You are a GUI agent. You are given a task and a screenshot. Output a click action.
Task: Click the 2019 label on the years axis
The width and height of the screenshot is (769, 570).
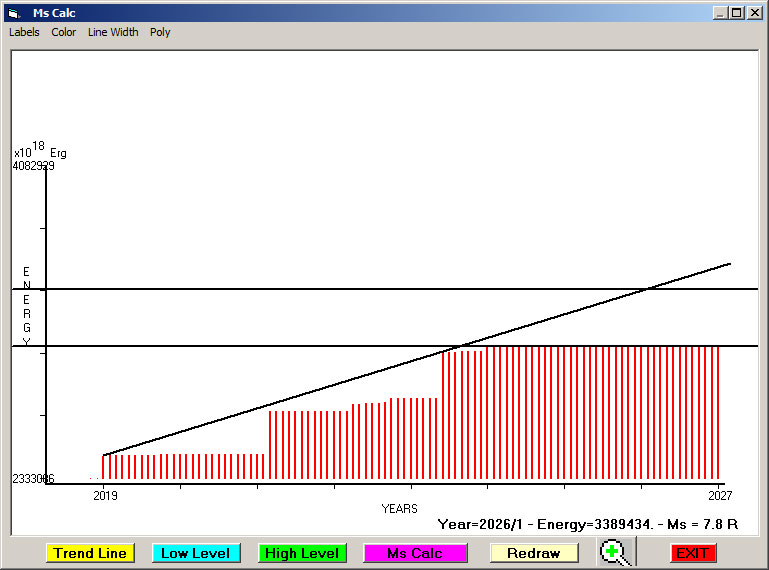pos(105,495)
